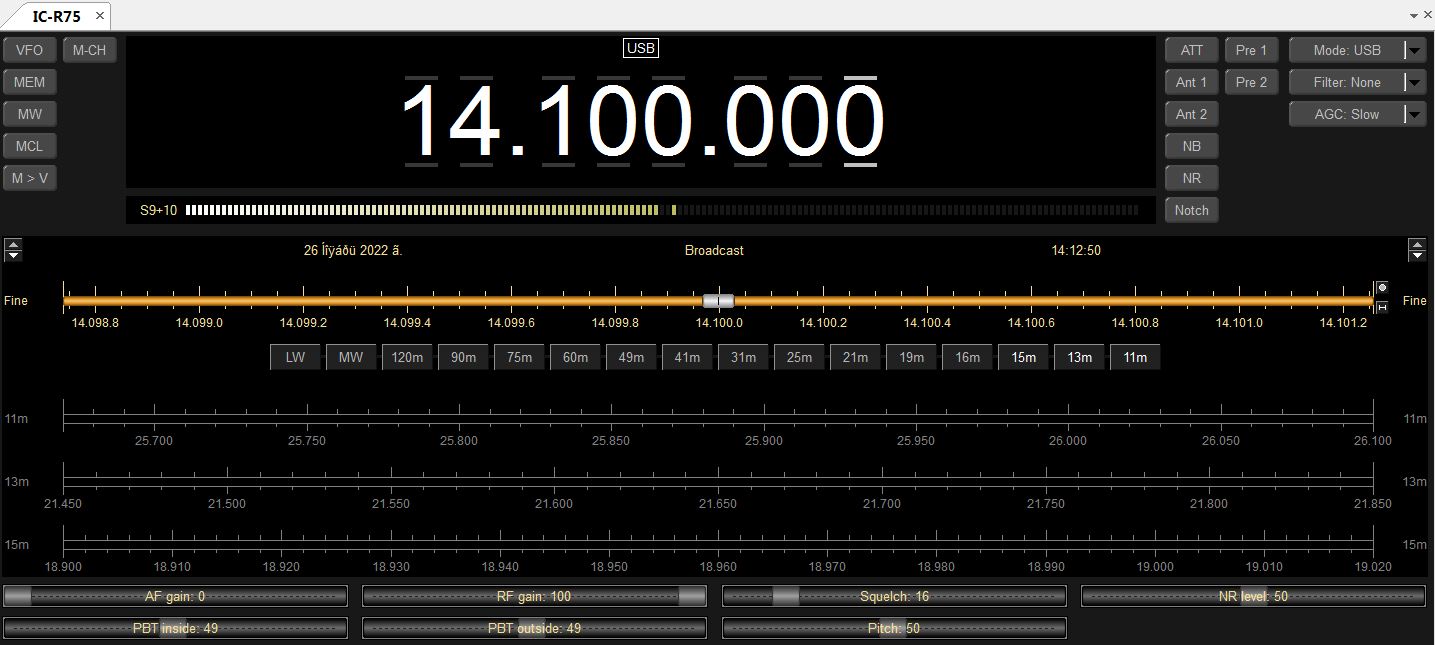The width and height of the screenshot is (1435, 645).
Task: Click the 14:12:50 clock text
Action: (1076, 250)
